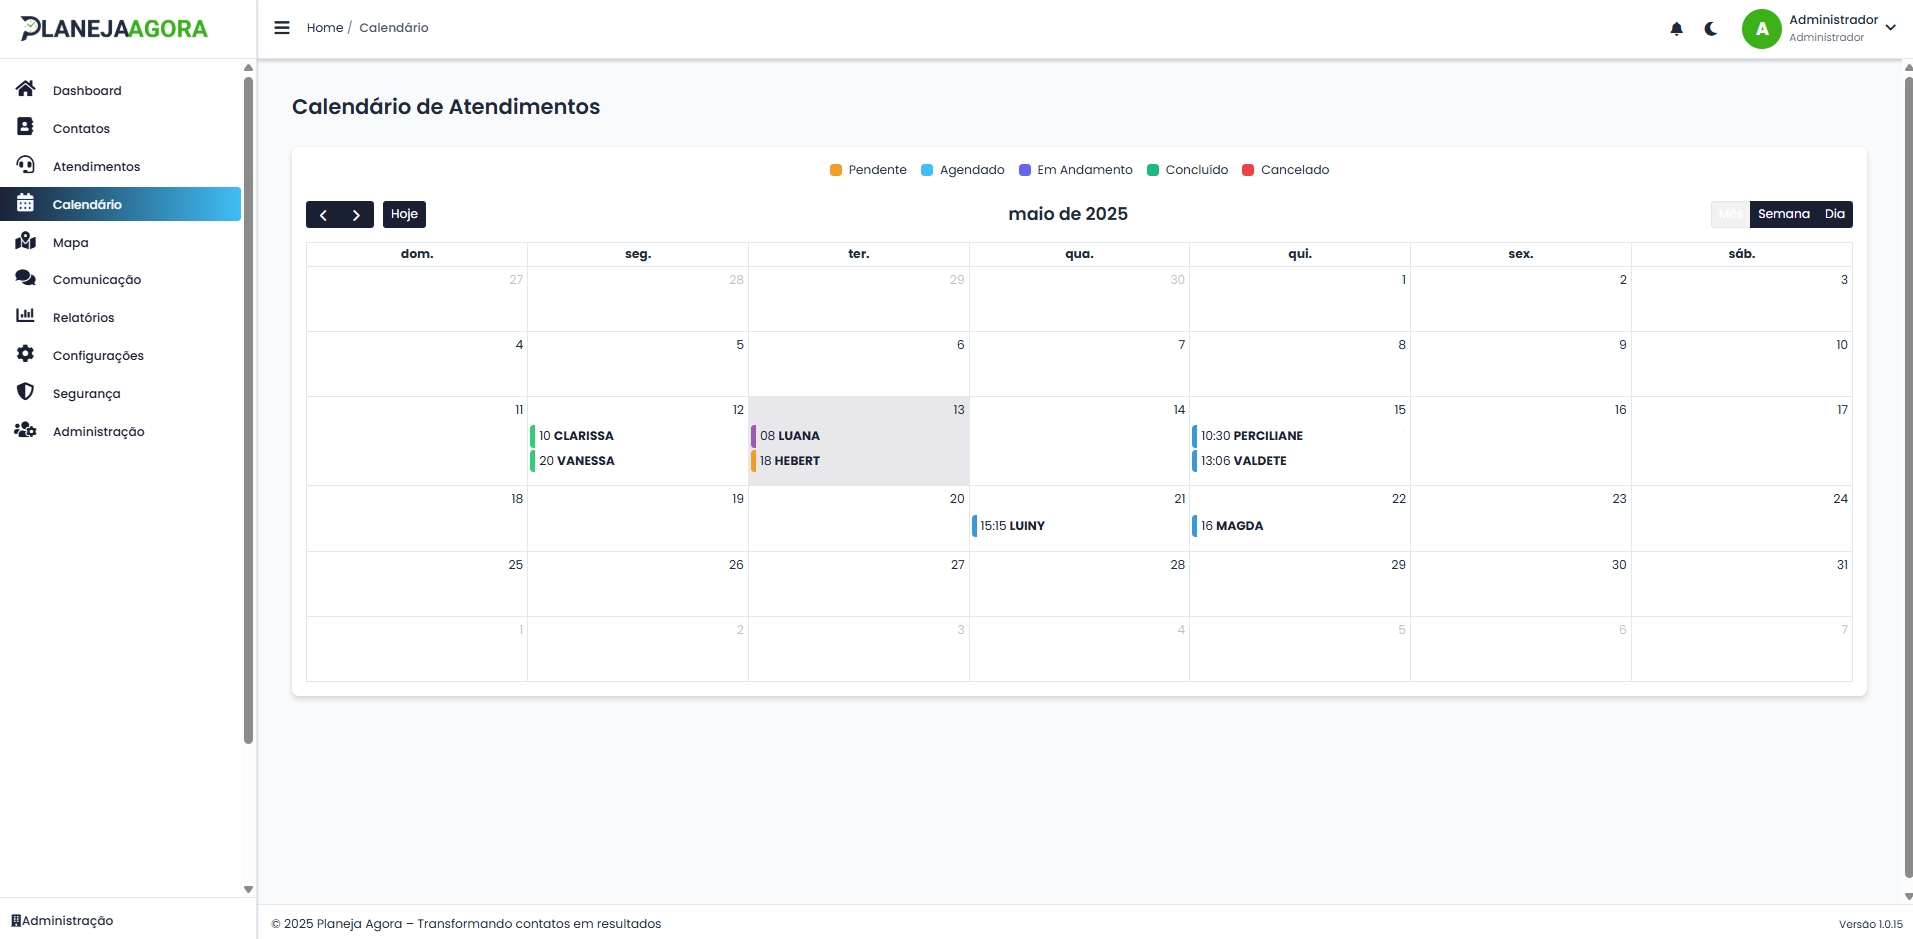Open the Mapa map-marker icon
This screenshot has height=939, width=1913.
(x=26, y=241)
